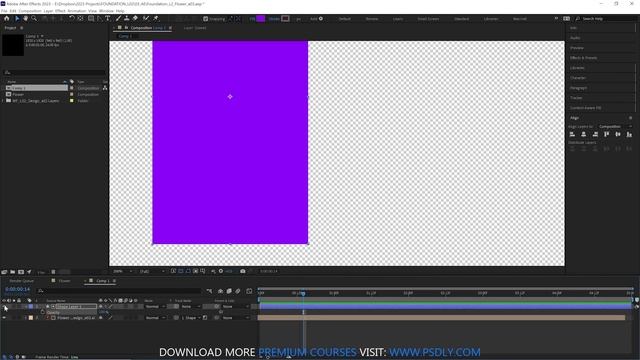The width and height of the screenshot is (640, 360).
Task: Open the Content-Aware Fill panel
Action: [x=585, y=108]
